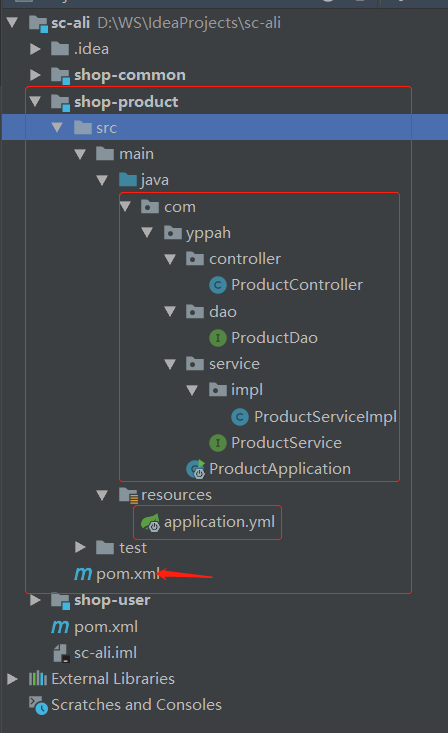This screenshot has width=448, height=733.
Task: Click the Maven icon of shop-product pom.xml
Action: tap(83, 574)
